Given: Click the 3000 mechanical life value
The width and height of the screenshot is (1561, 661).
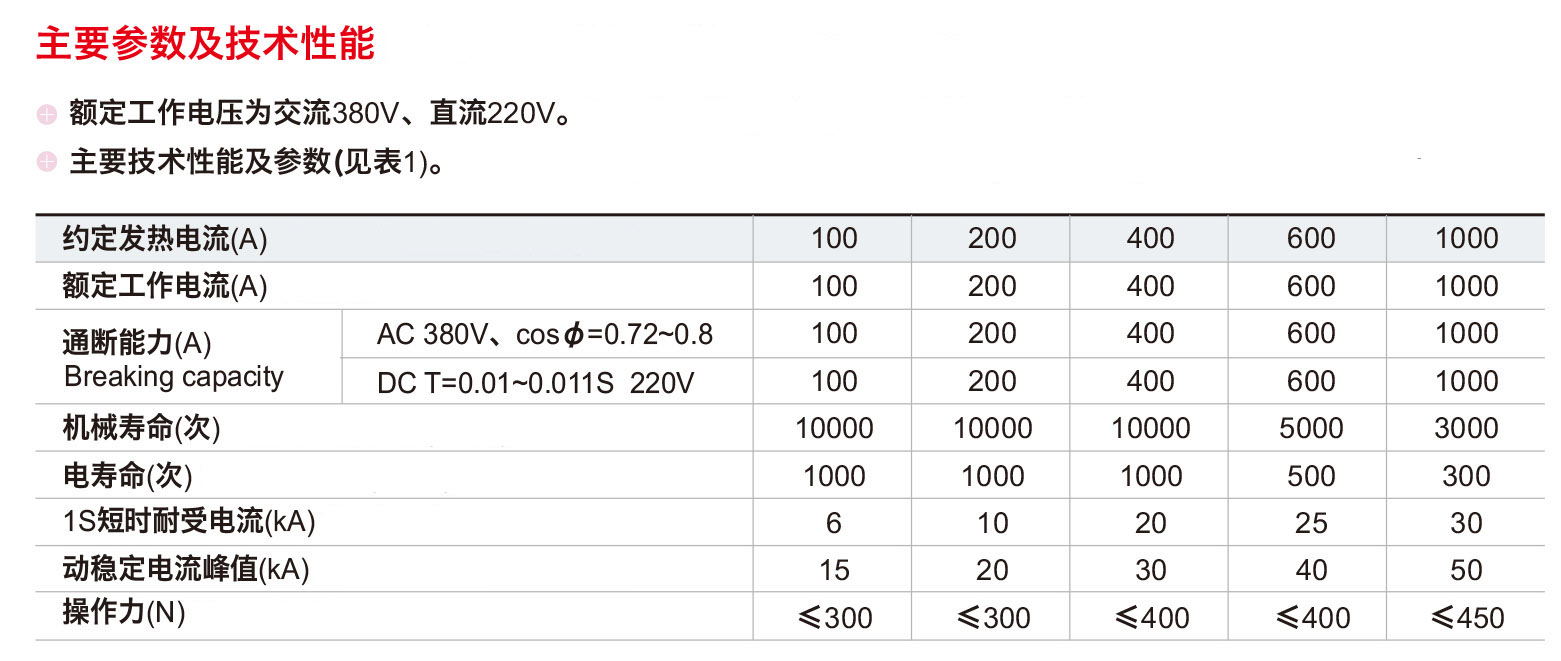Looking at the screenshot, I should tap(1466, 429).
